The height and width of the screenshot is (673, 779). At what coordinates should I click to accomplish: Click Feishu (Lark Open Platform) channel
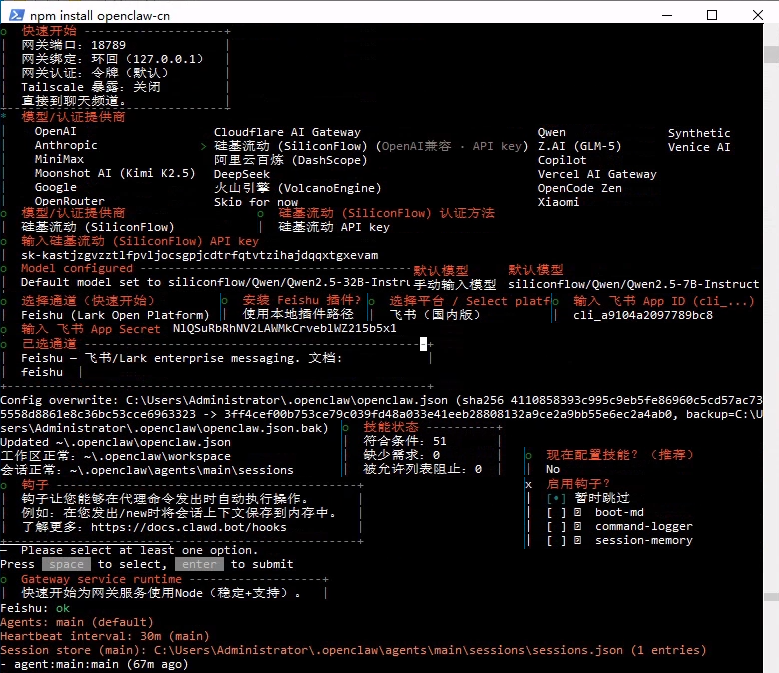(x=115, y=315)
